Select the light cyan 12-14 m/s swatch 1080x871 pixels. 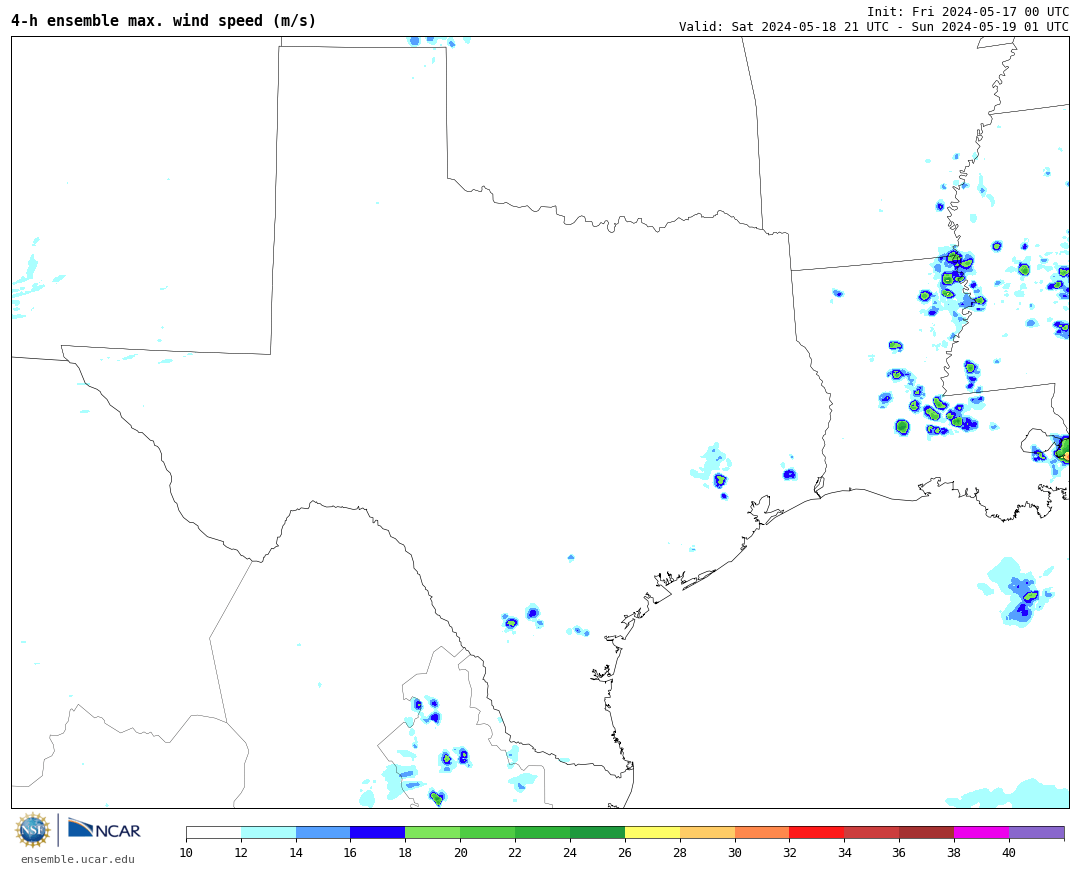269,832
